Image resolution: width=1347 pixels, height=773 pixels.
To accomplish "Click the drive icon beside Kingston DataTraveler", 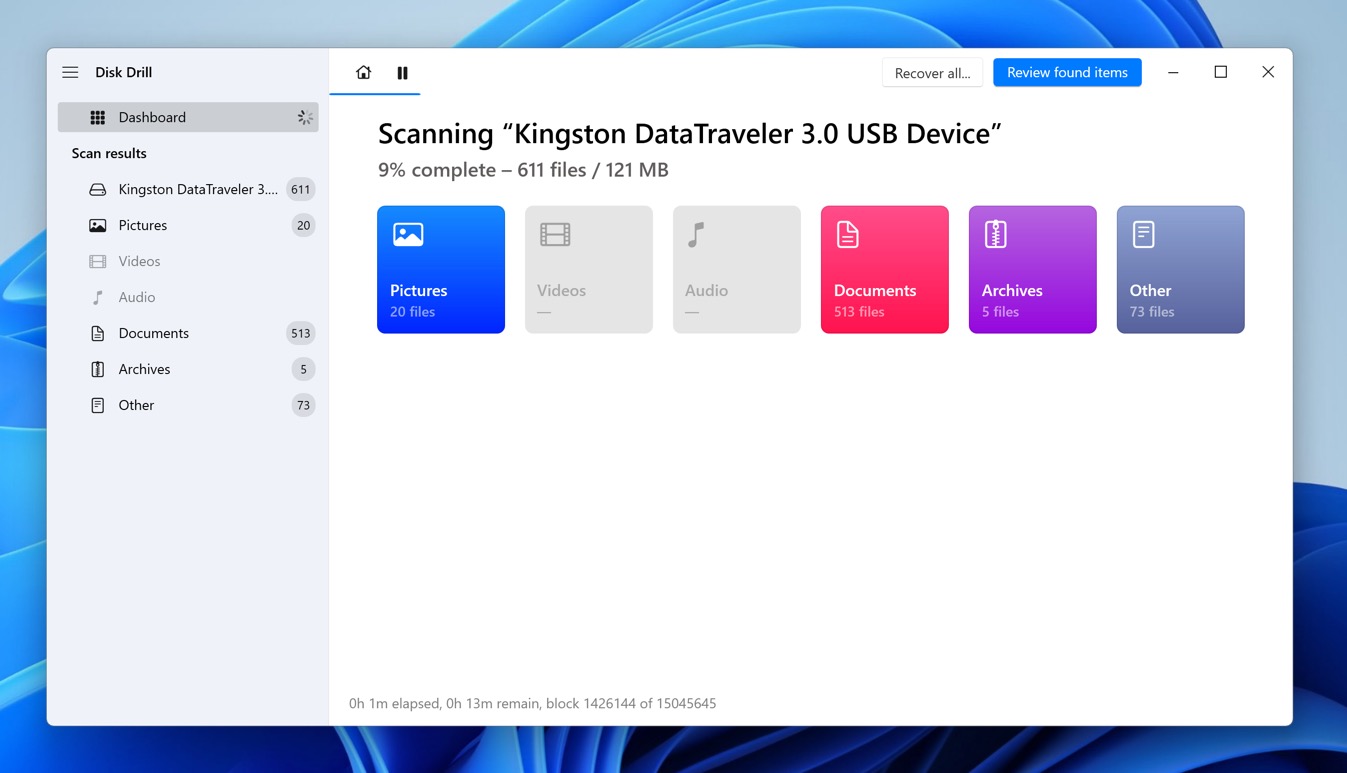I will (97, 189).
